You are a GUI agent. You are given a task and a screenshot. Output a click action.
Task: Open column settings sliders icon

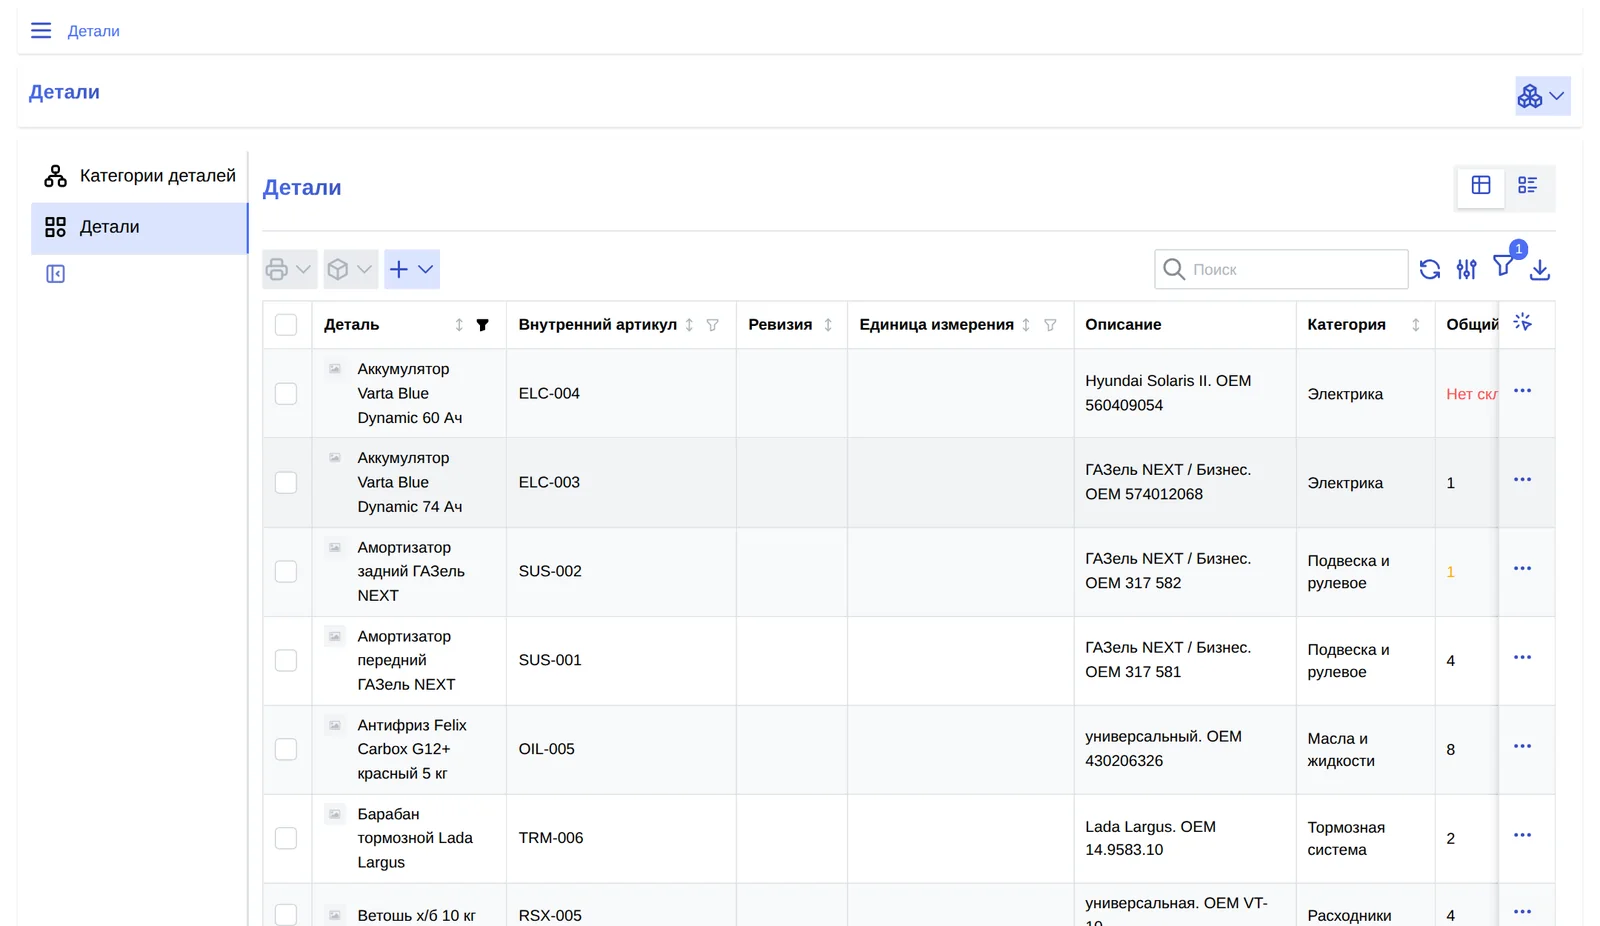click(x=1466, y=270)
